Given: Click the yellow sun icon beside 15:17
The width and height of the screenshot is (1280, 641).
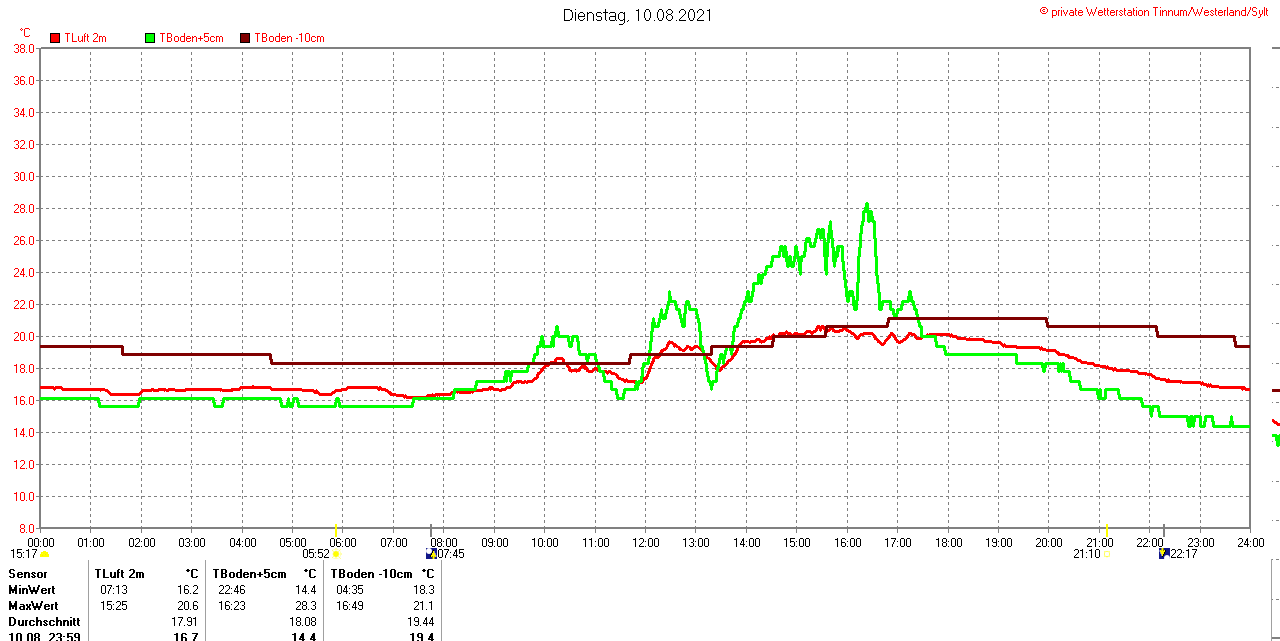Looking at the screenshot, I should (x=44, y=554).
